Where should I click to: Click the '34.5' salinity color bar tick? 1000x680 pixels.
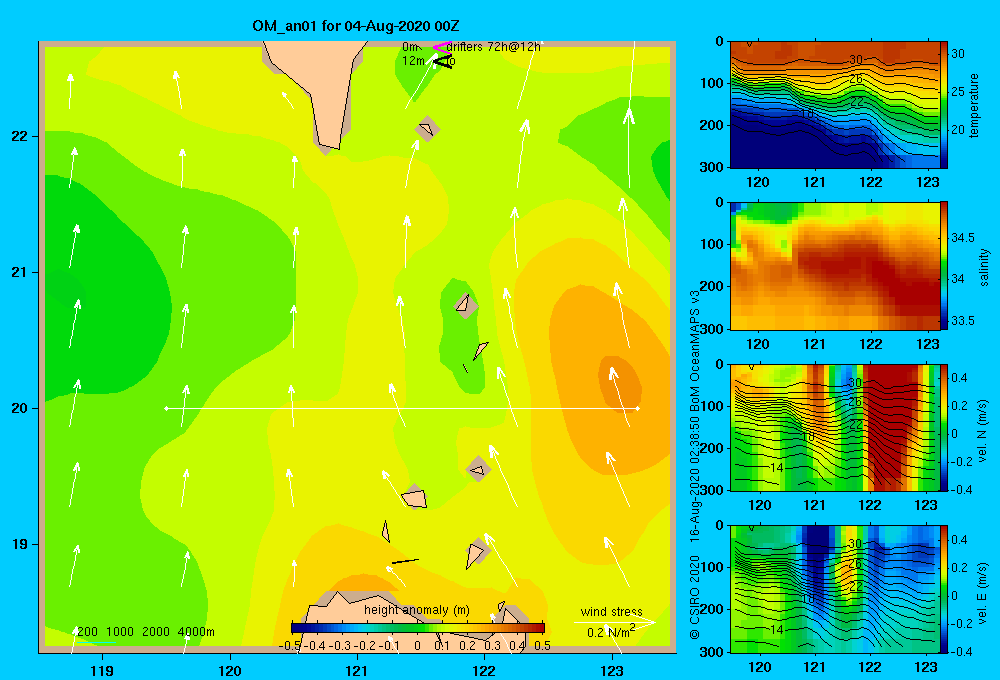(x=962, y=237)
